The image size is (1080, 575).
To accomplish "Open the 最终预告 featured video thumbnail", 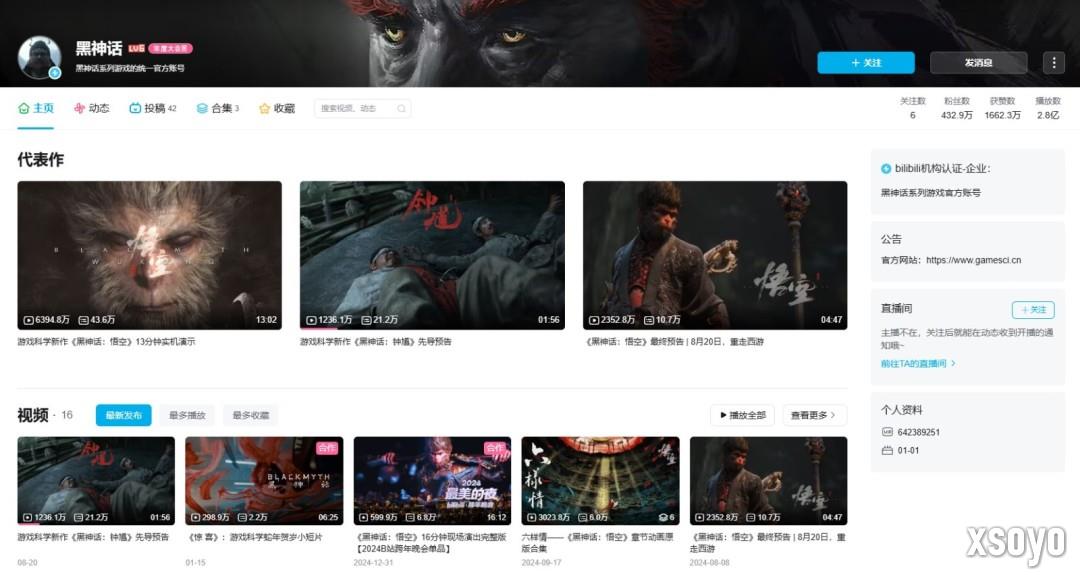I will coord(715,255).
